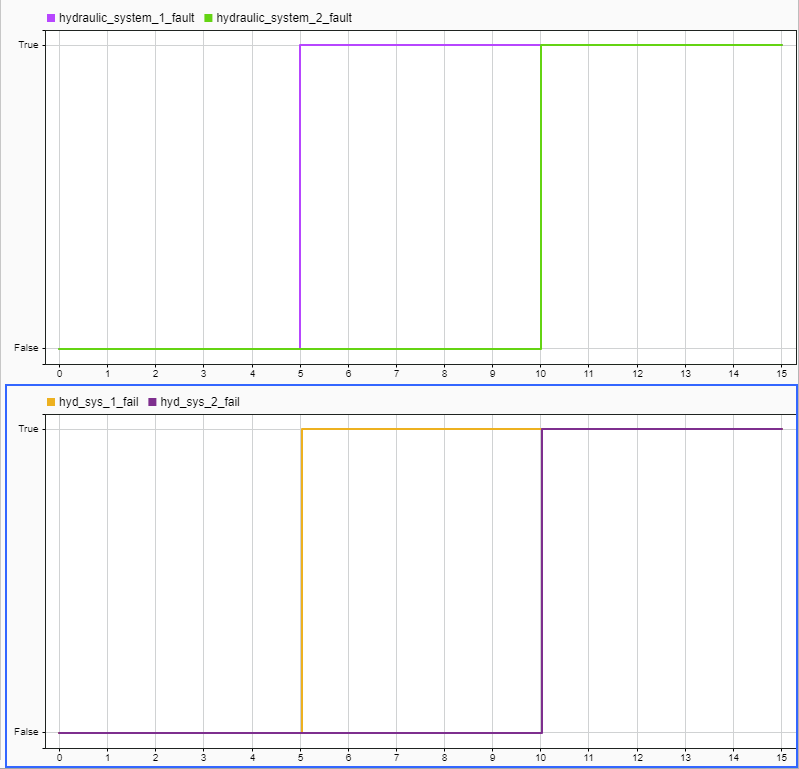
Task: Click orange swatch beside hyd_sys_1_fail
Action: 51,402
